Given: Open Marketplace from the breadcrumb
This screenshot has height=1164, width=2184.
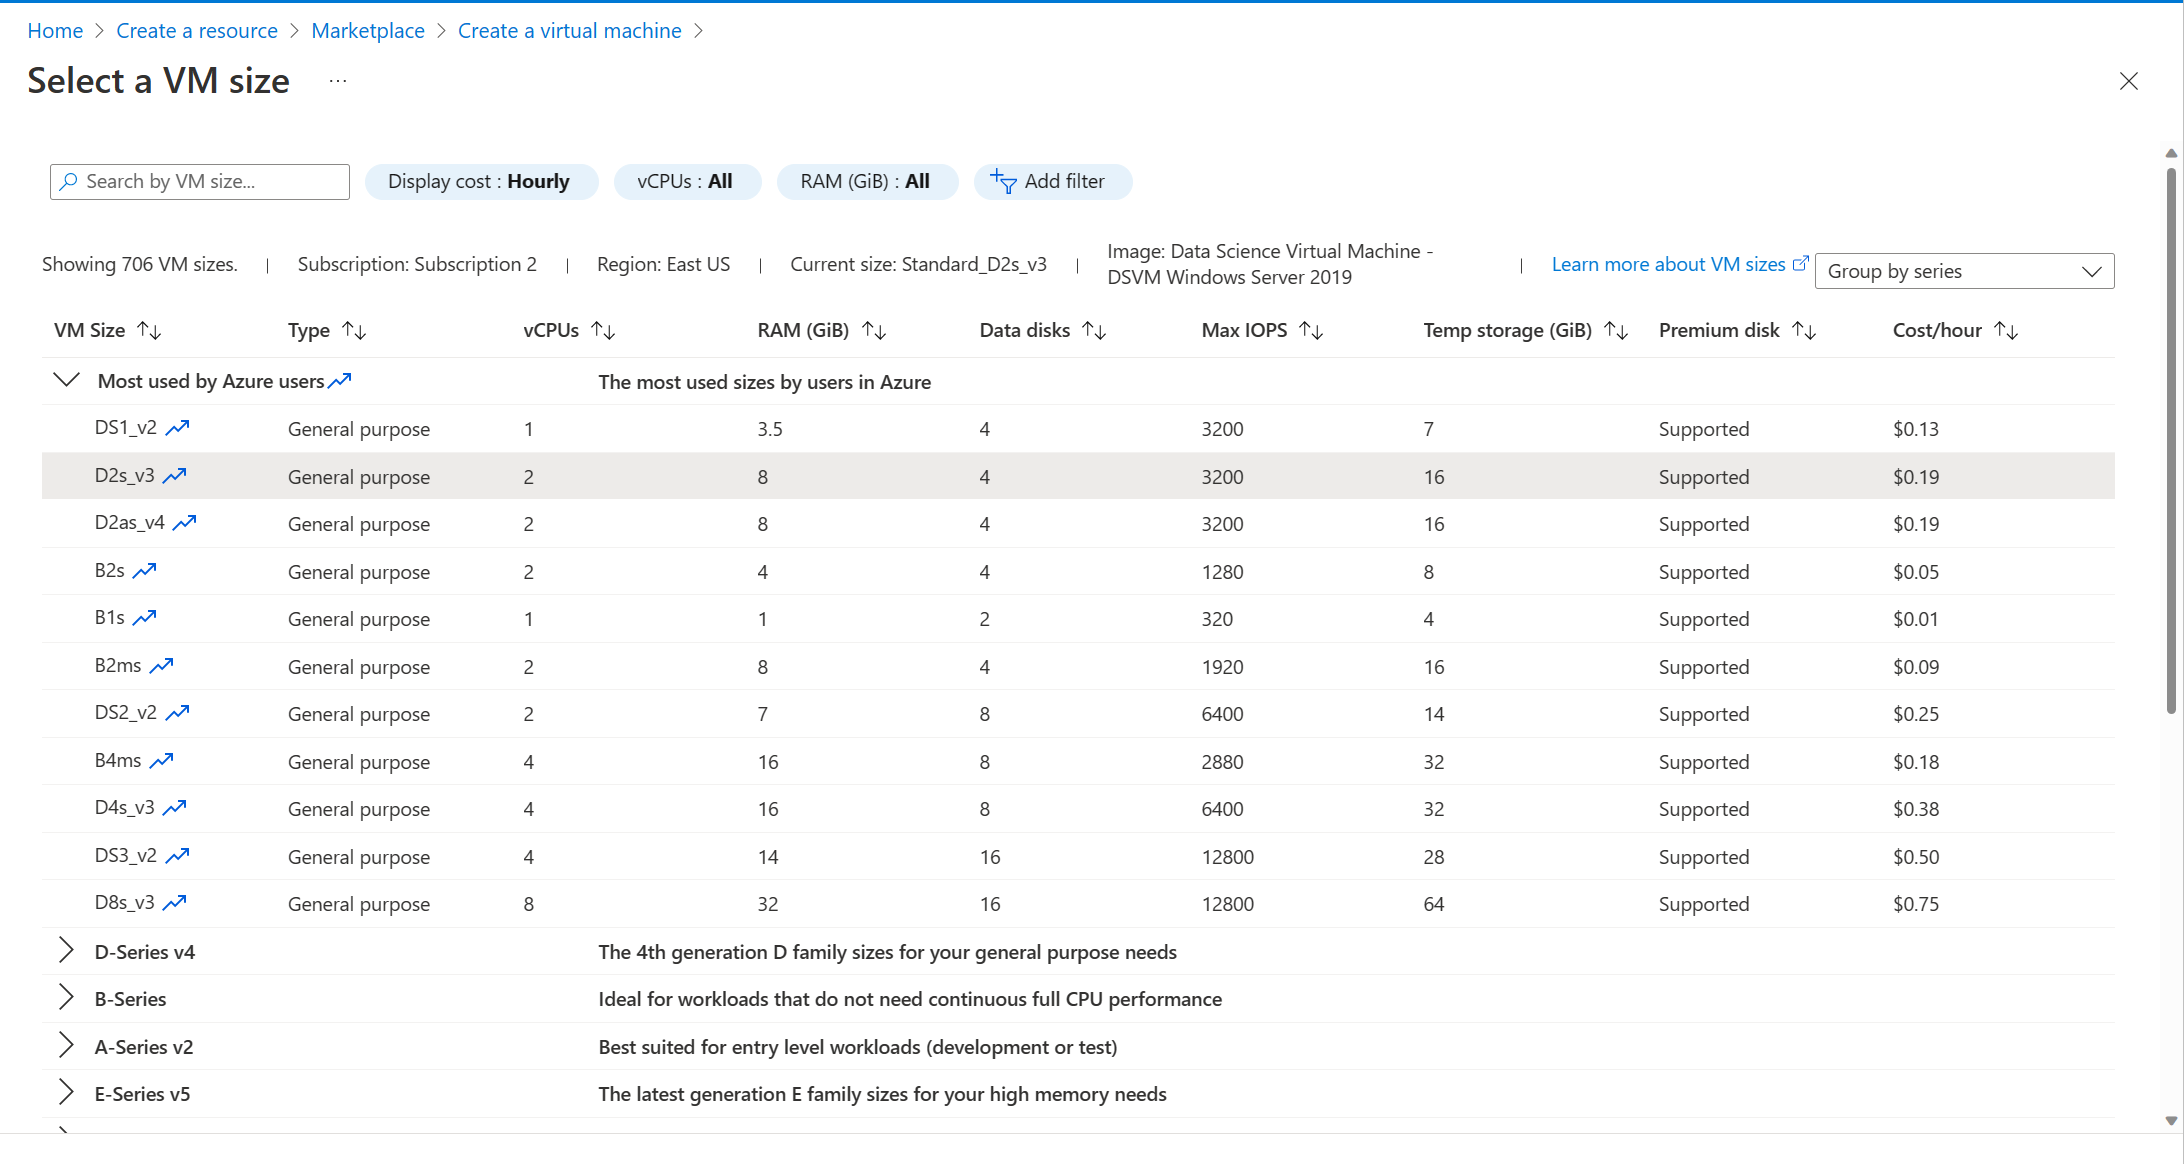Looking at the screenshot, I should [367, 30].
